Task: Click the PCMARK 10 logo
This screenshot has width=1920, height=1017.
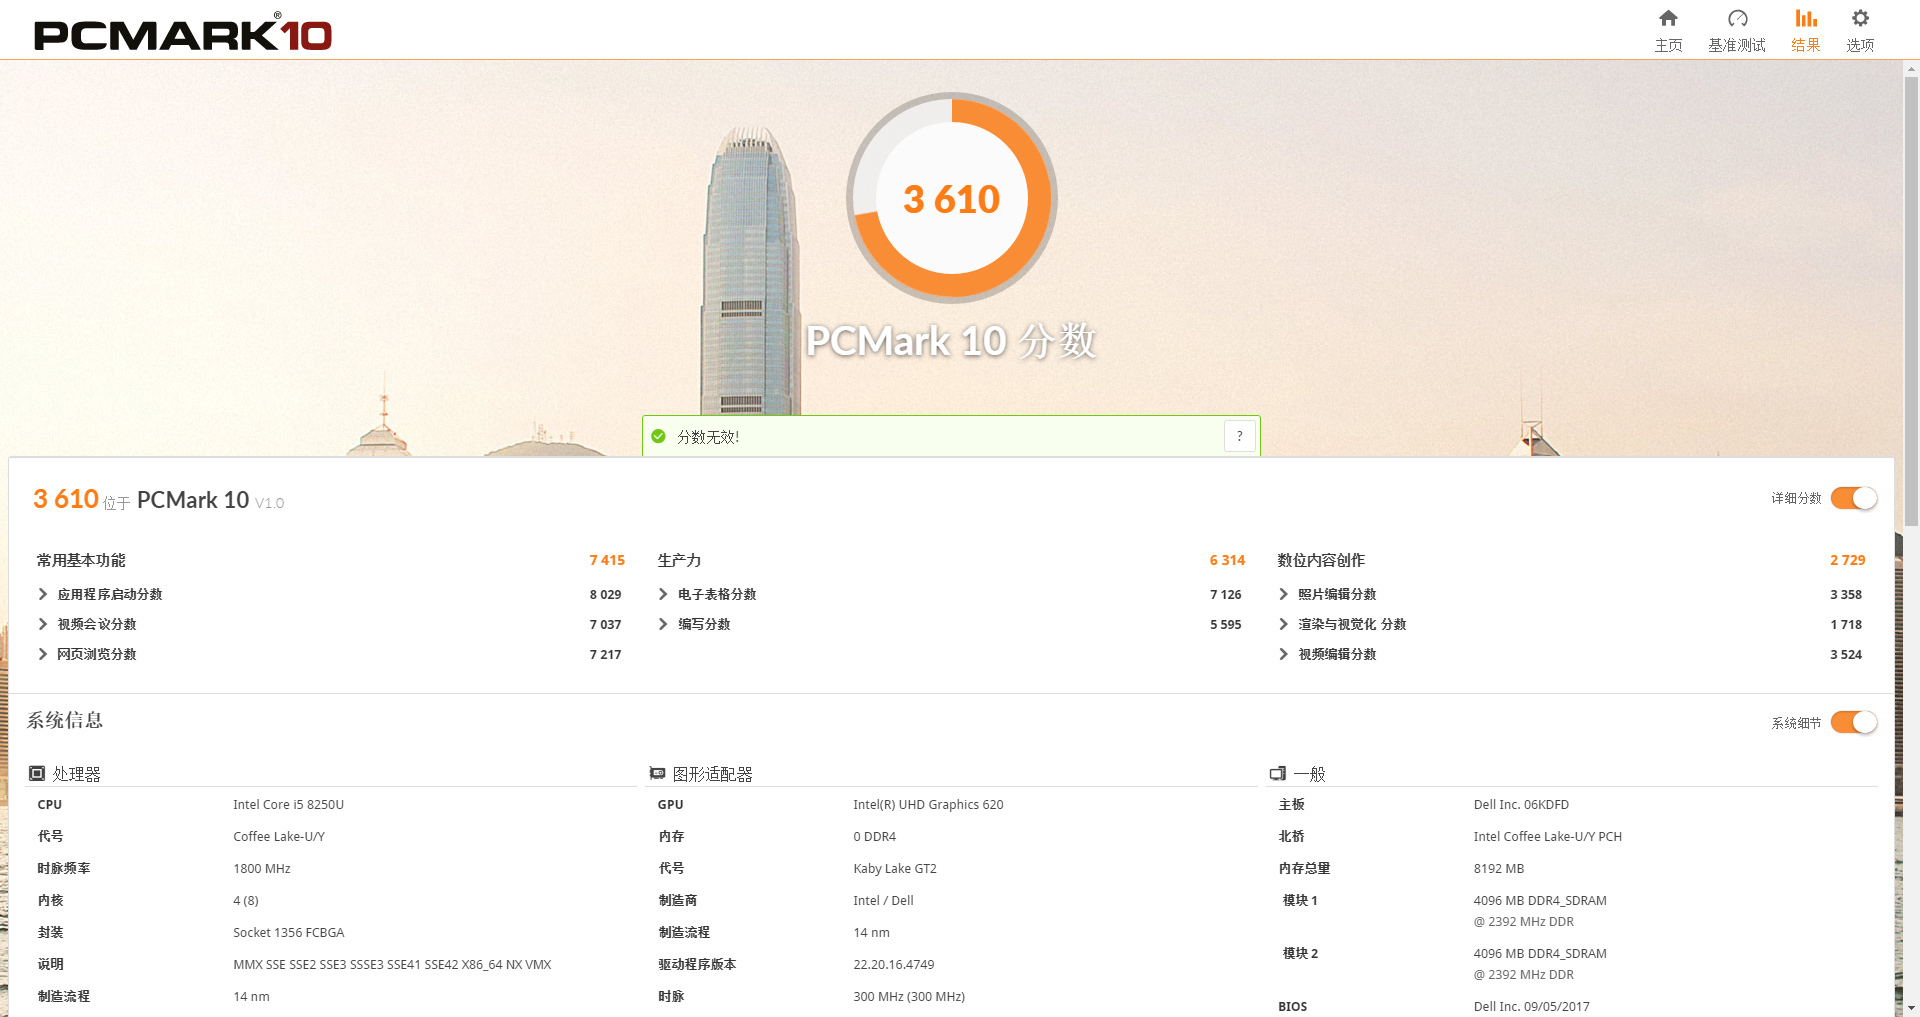Action: click(x=180, y=32)
